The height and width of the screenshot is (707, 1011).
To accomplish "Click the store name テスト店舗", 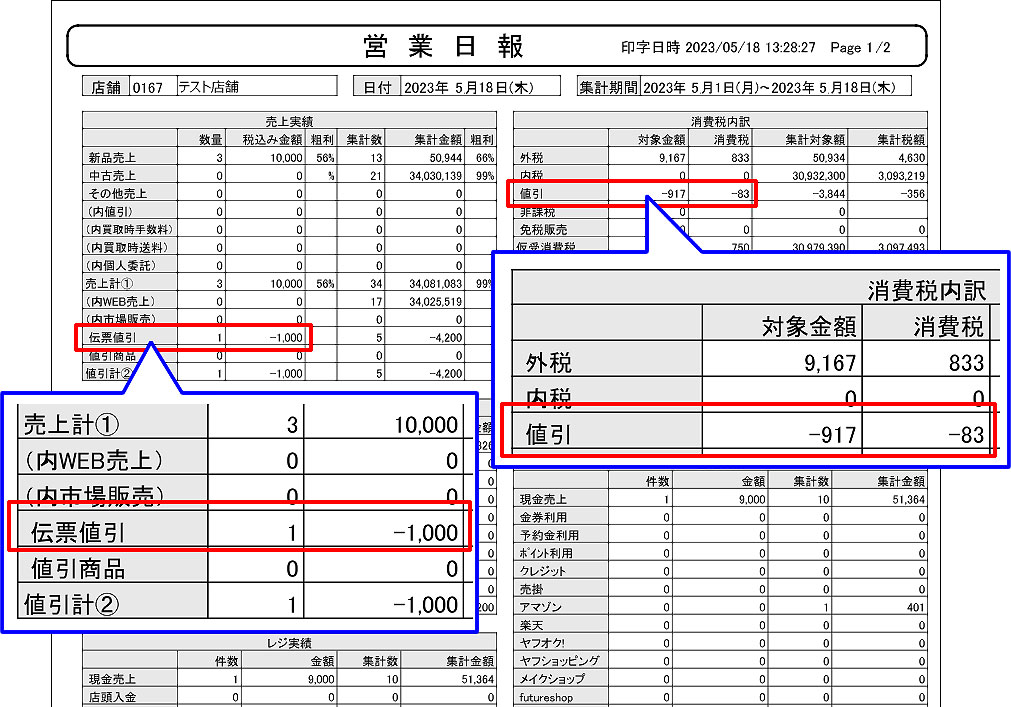I will click(208, 87).
